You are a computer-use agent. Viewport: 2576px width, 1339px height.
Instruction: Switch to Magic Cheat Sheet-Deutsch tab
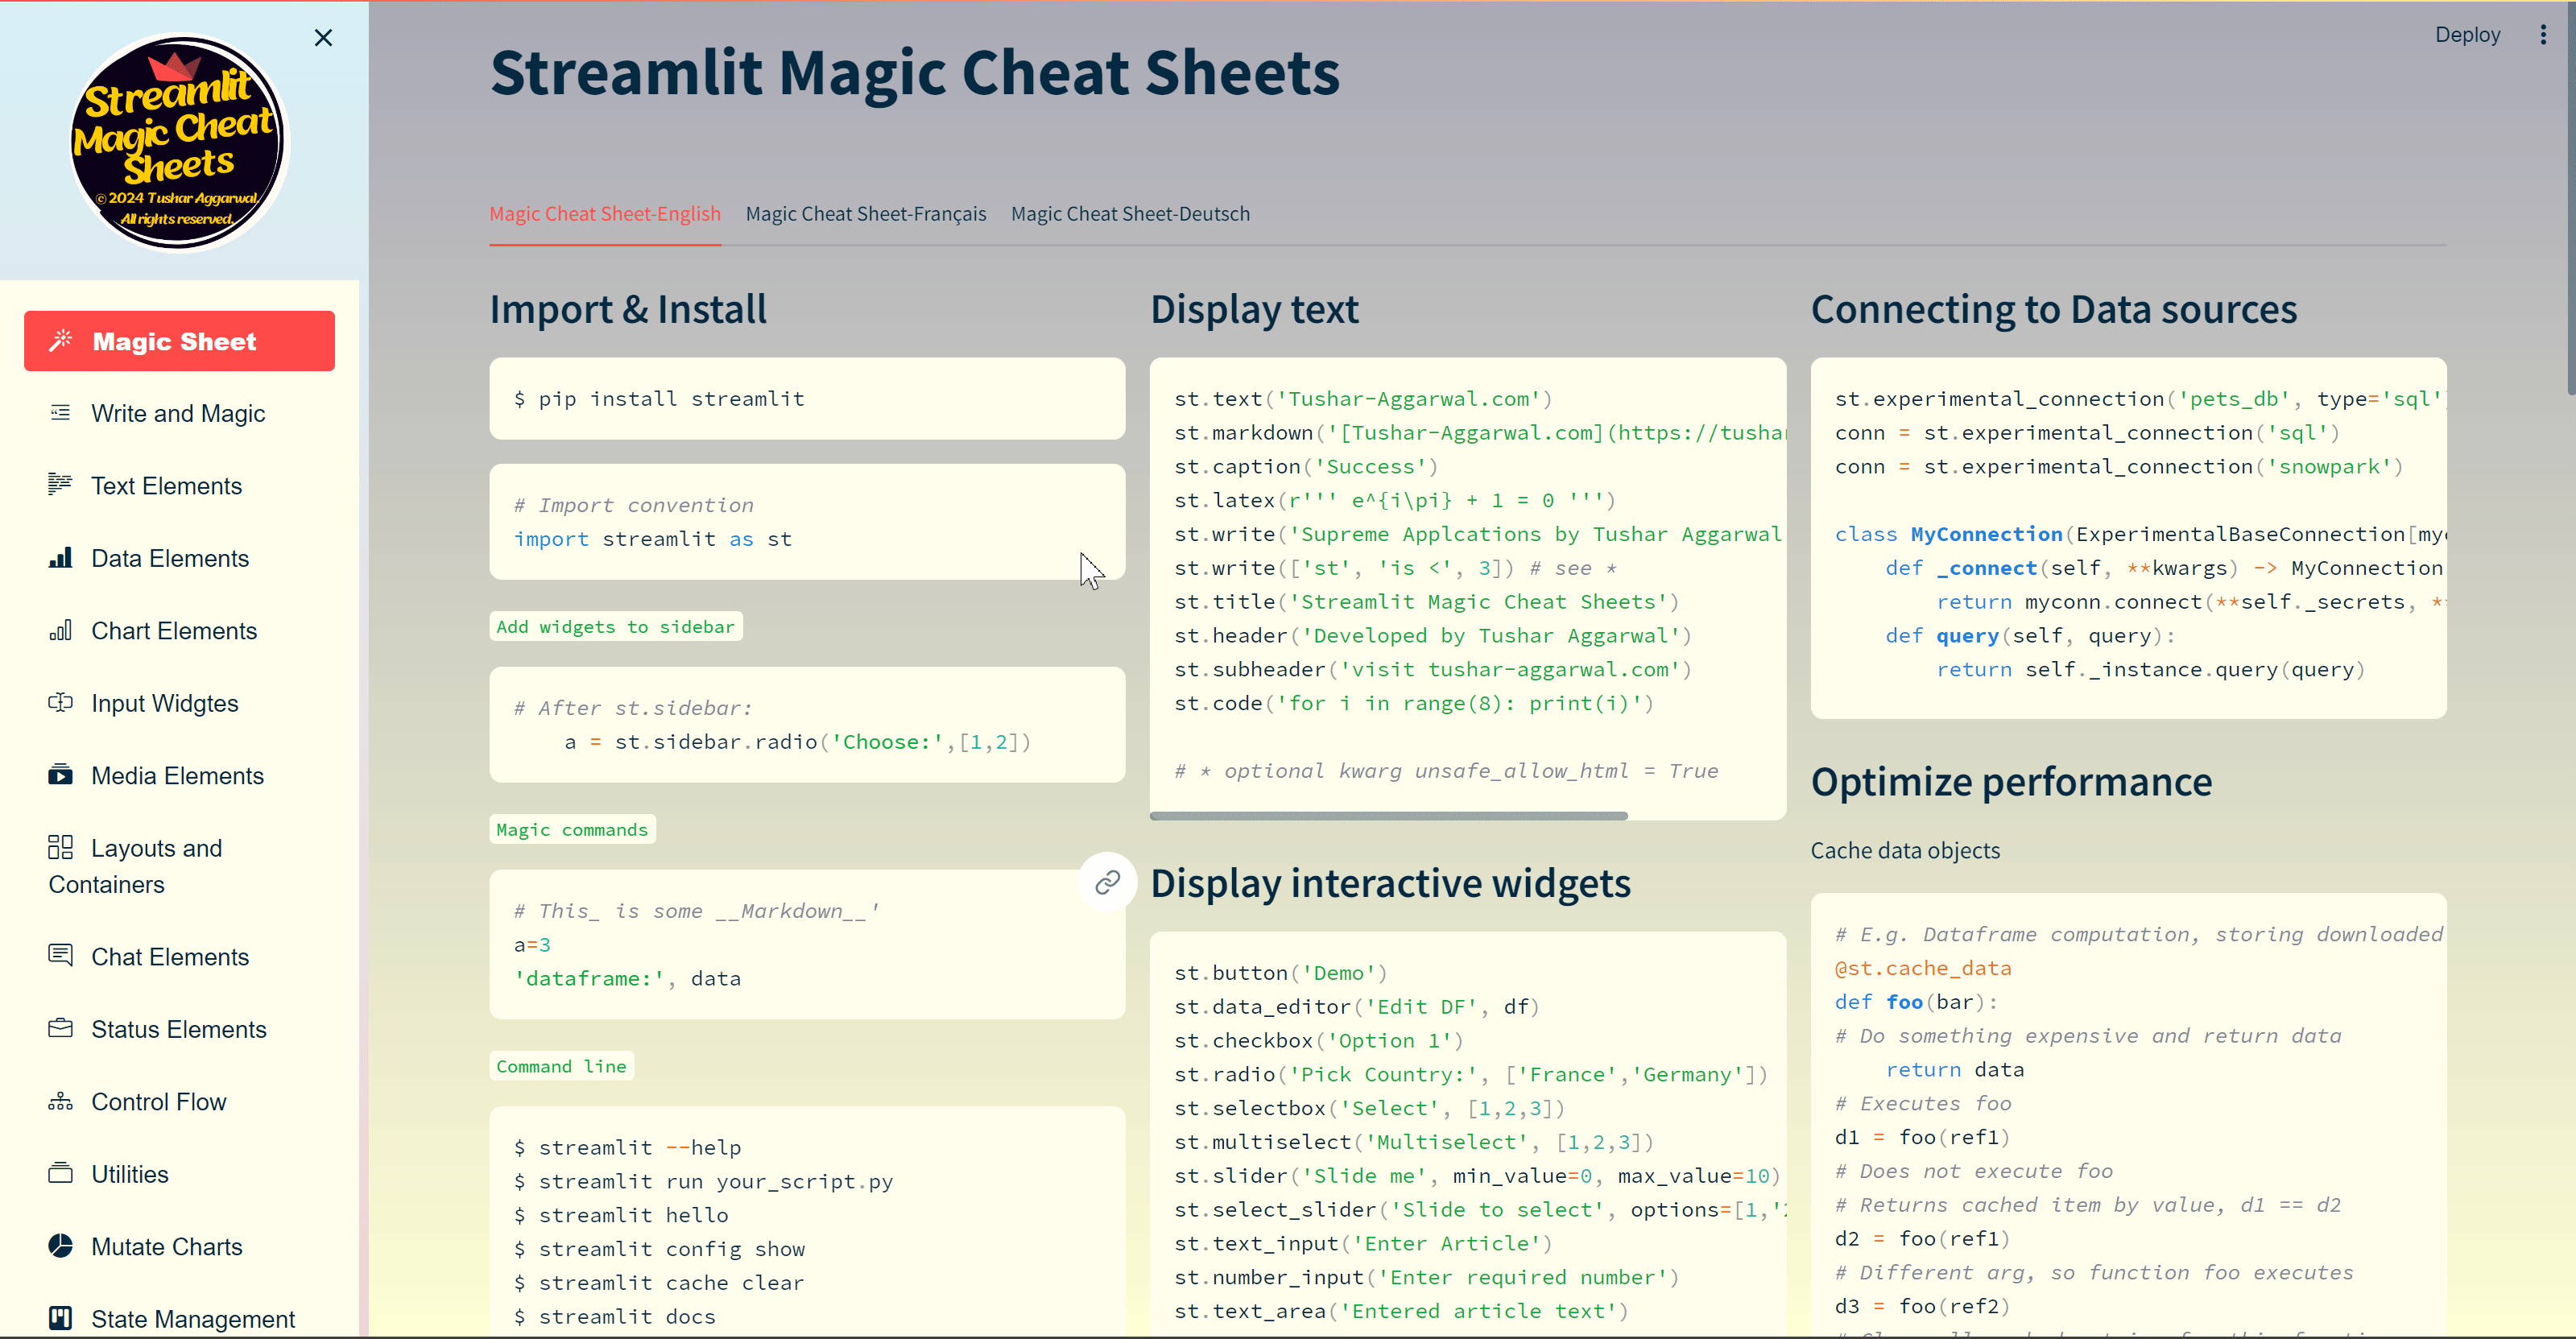pyautogui.click(x=1130, y=214)
